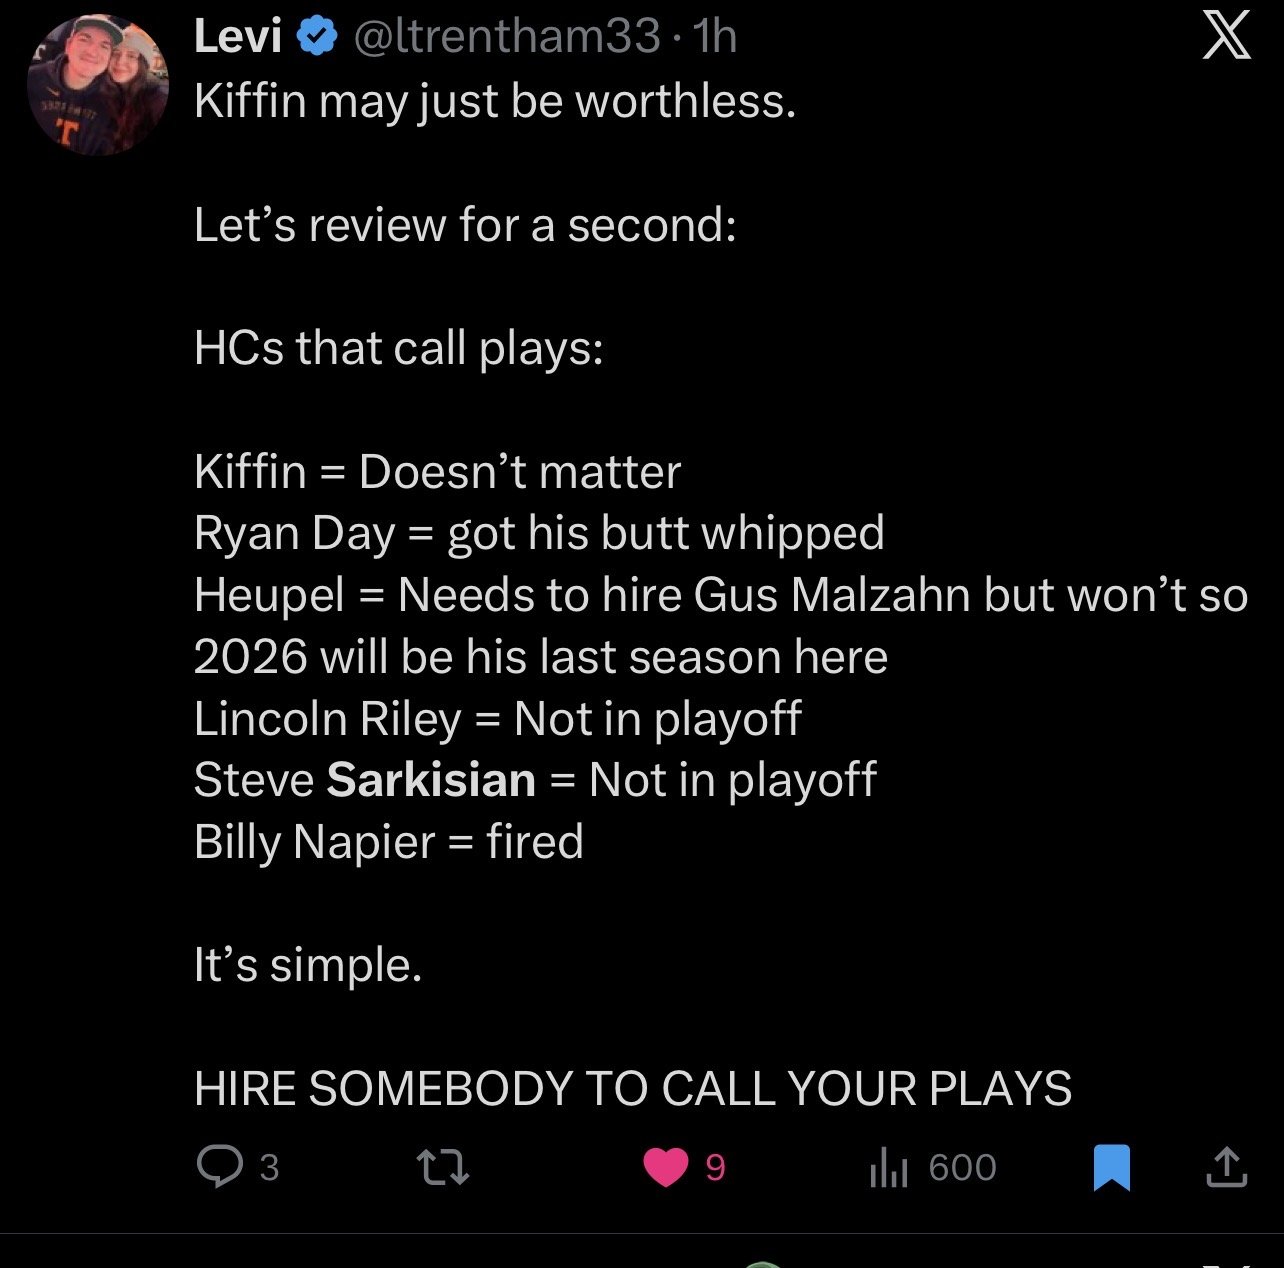Share the post via the upload arrow icon

pos(1226,1167)
